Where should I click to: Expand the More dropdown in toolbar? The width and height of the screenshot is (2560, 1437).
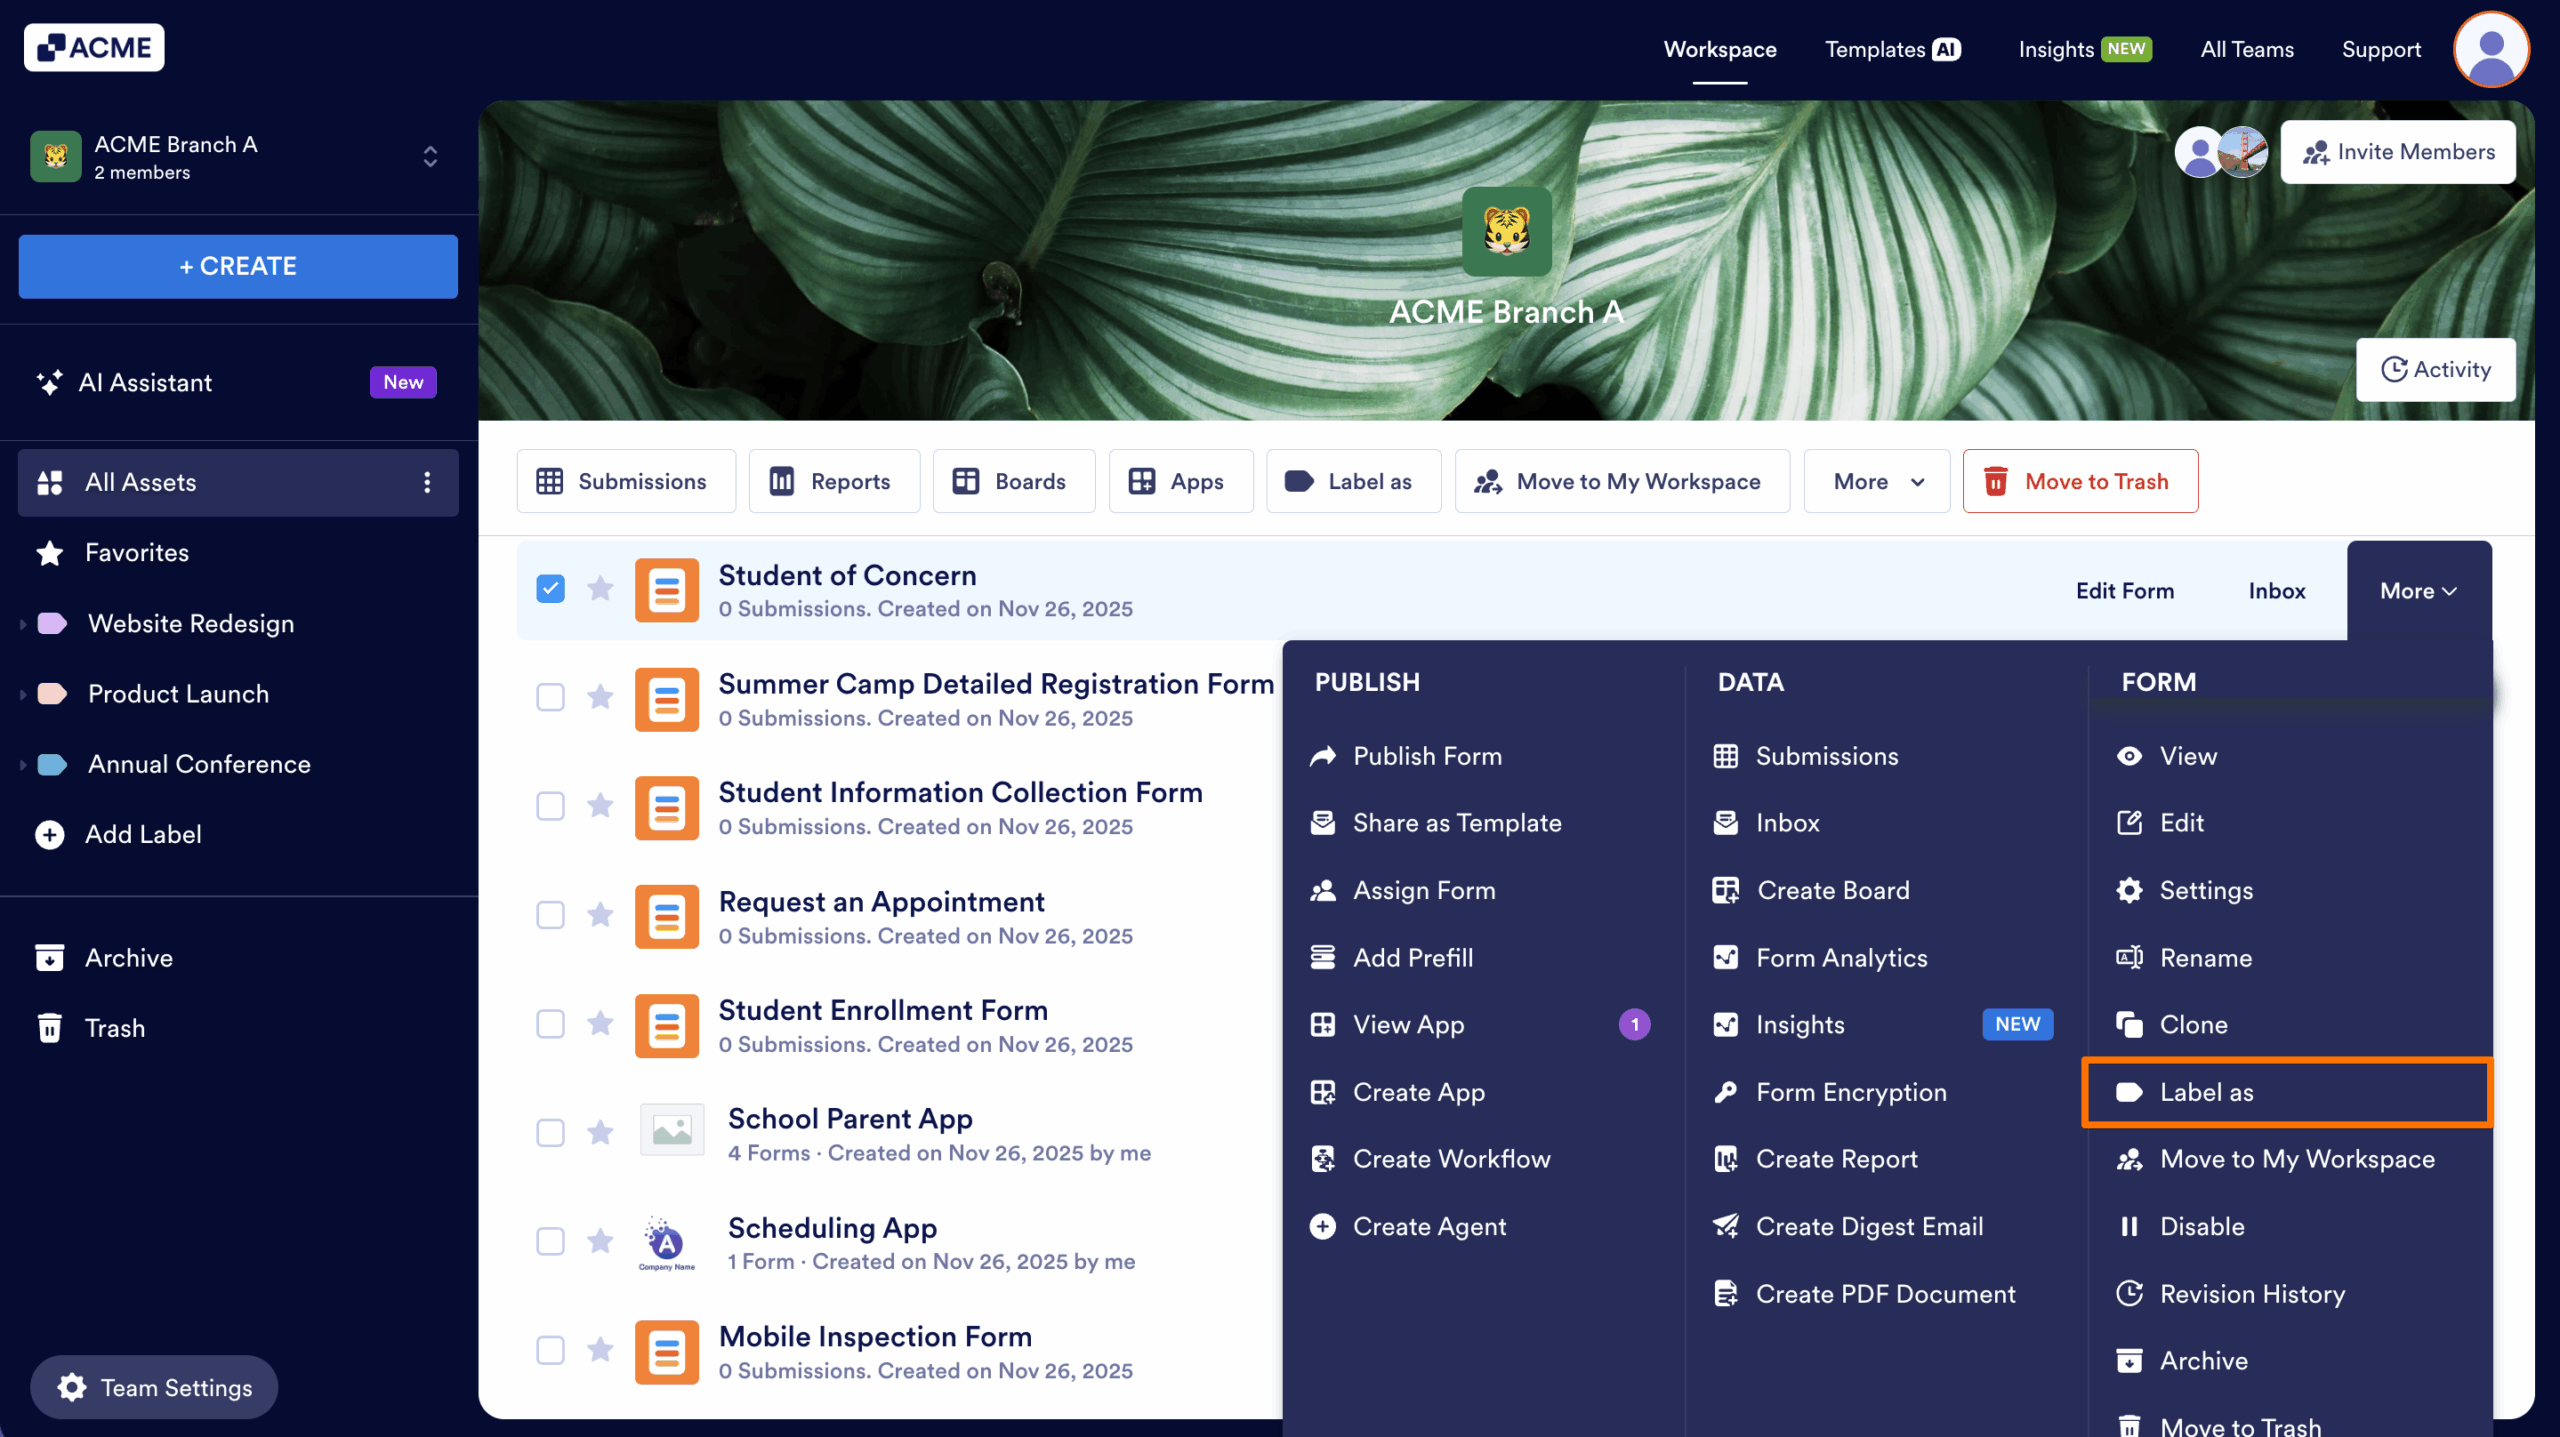[x=1875, y=481]
